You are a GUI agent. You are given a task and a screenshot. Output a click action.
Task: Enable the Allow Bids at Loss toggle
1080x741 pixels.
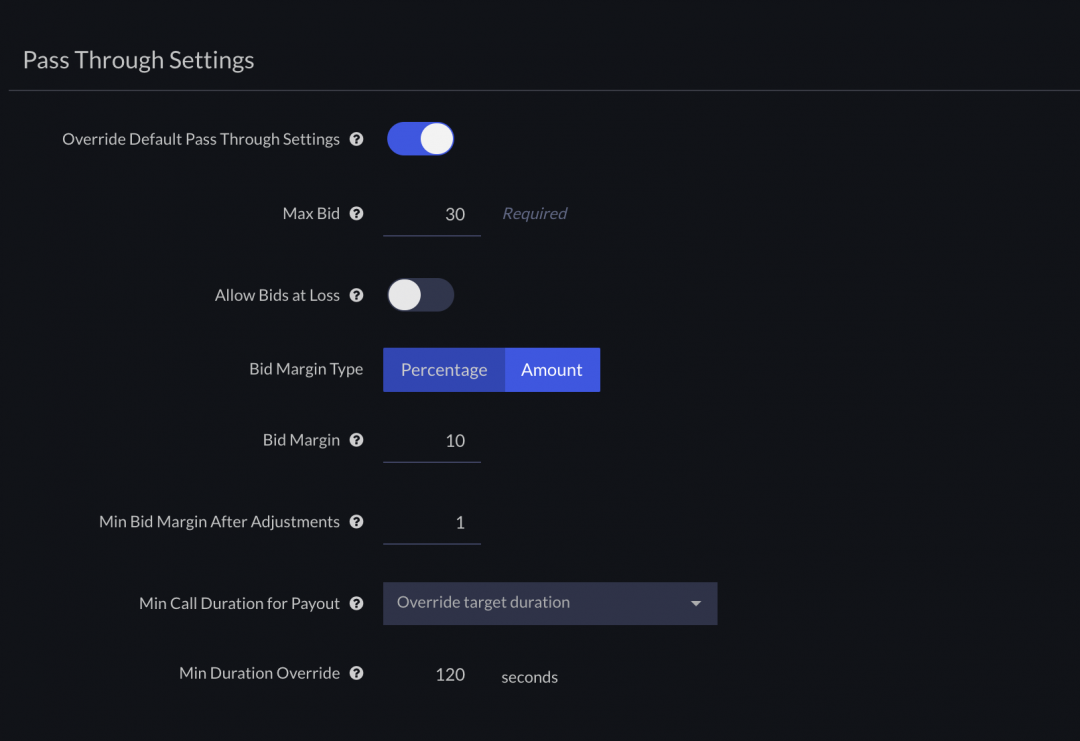[x=420, y=295]
